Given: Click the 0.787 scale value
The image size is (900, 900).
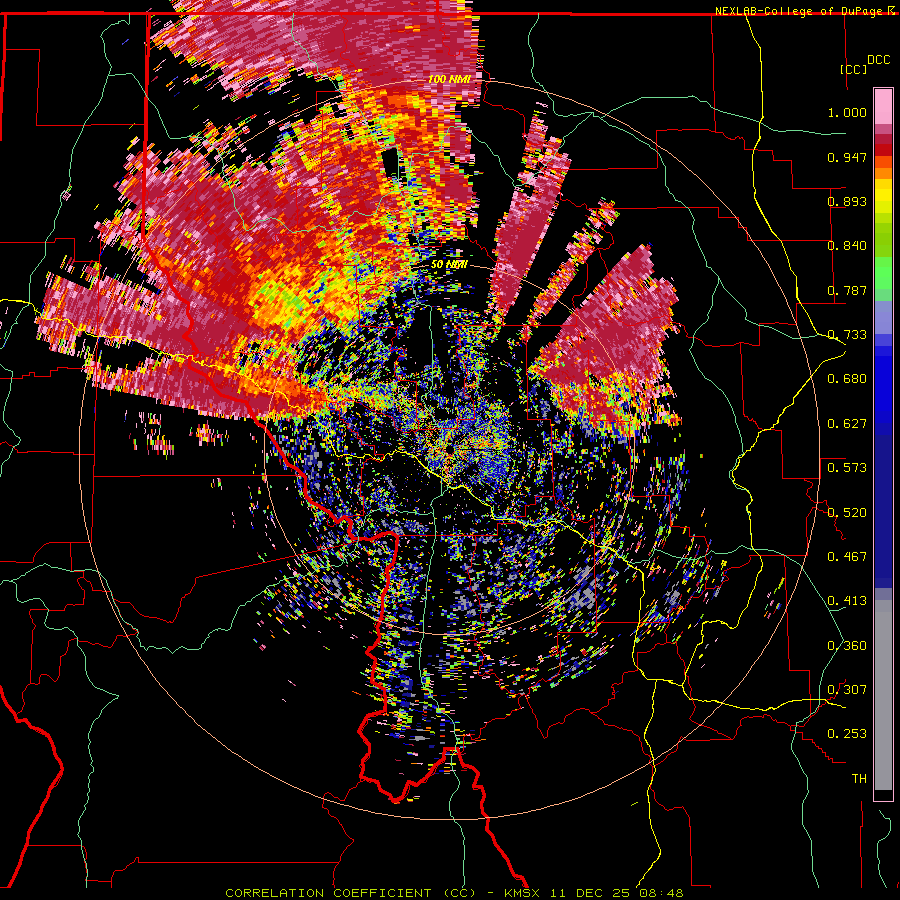Looking at the screenshot, I should (847, 290).
